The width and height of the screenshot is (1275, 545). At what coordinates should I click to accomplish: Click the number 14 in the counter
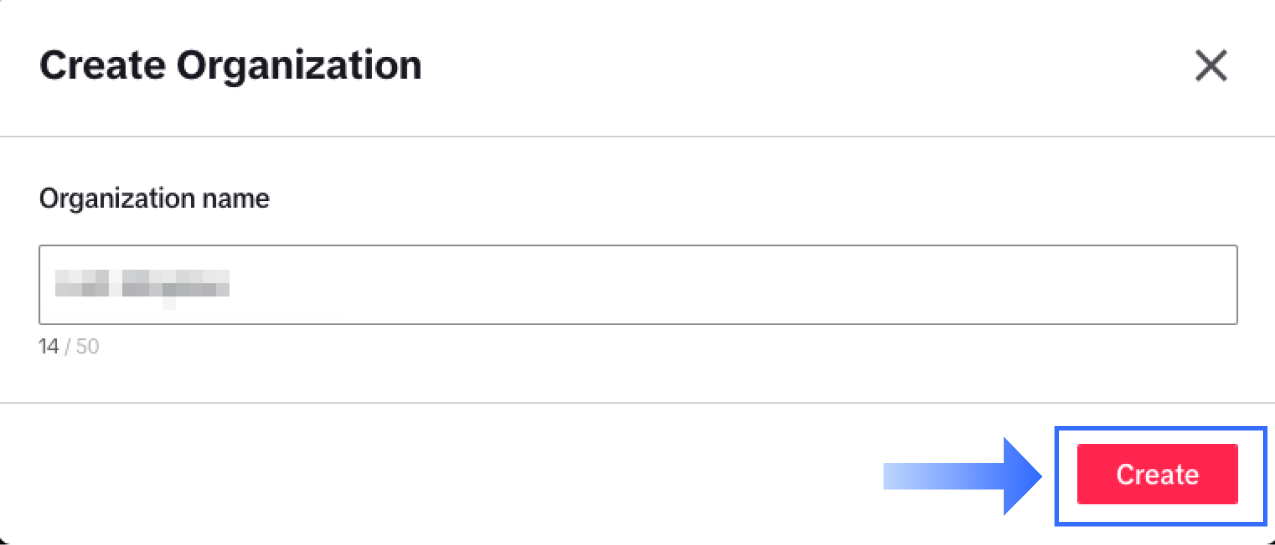coord(49,348)
